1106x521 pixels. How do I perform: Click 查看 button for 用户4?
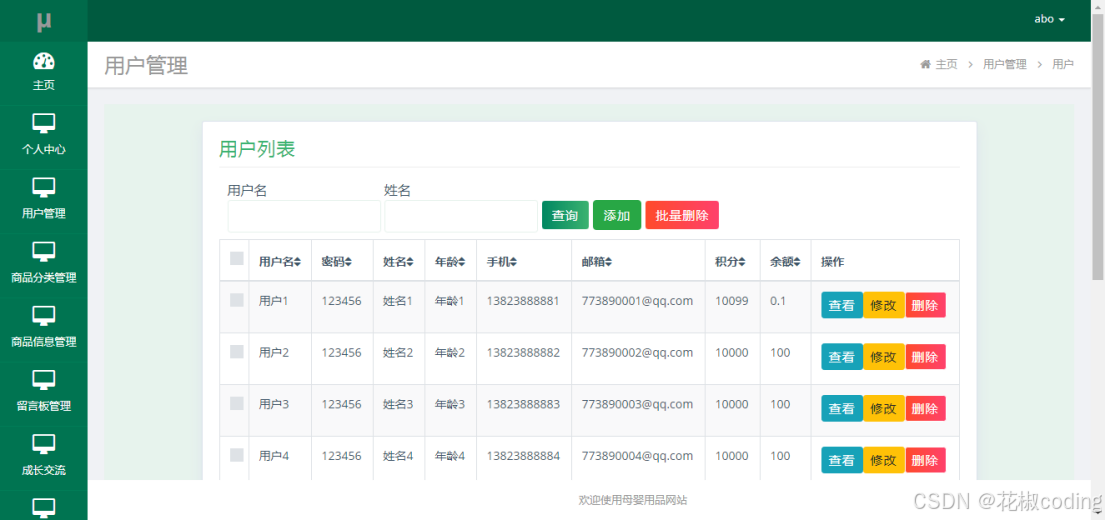click(841, 460)
